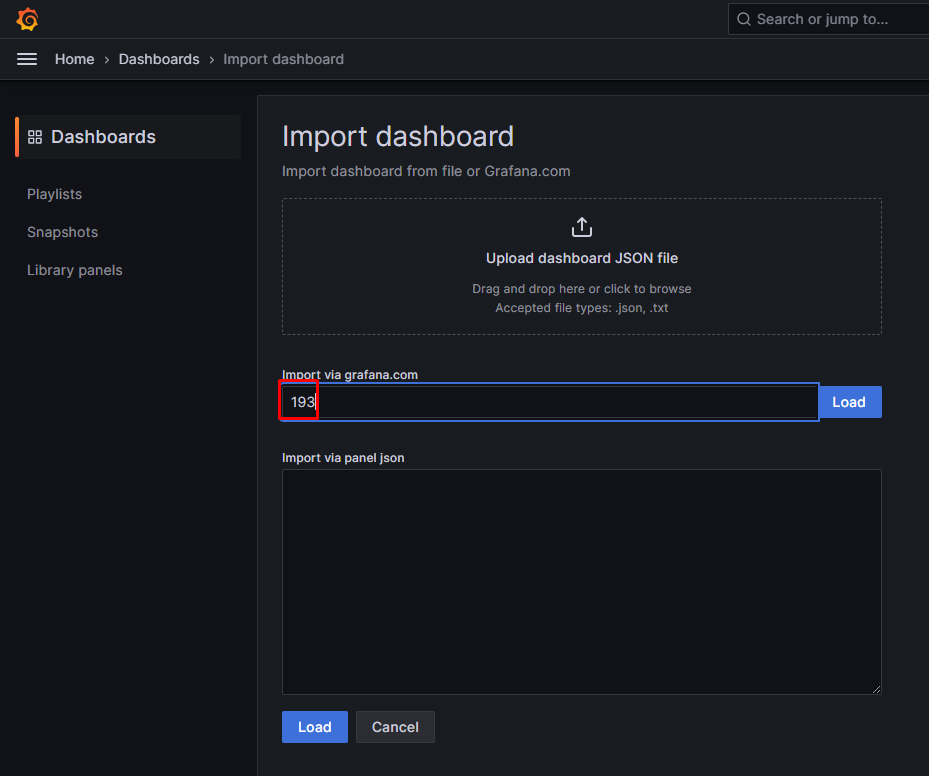Click the upload arrow icon
Screen dimensions: 929x776
[x=582, y=227]
